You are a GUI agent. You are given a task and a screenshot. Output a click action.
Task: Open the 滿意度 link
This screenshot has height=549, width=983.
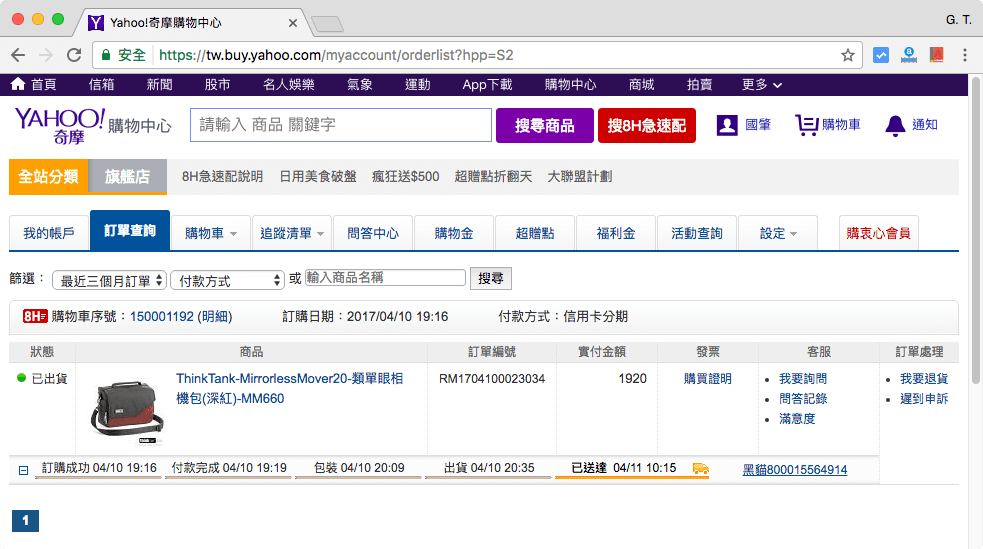(x=797, y=419)
